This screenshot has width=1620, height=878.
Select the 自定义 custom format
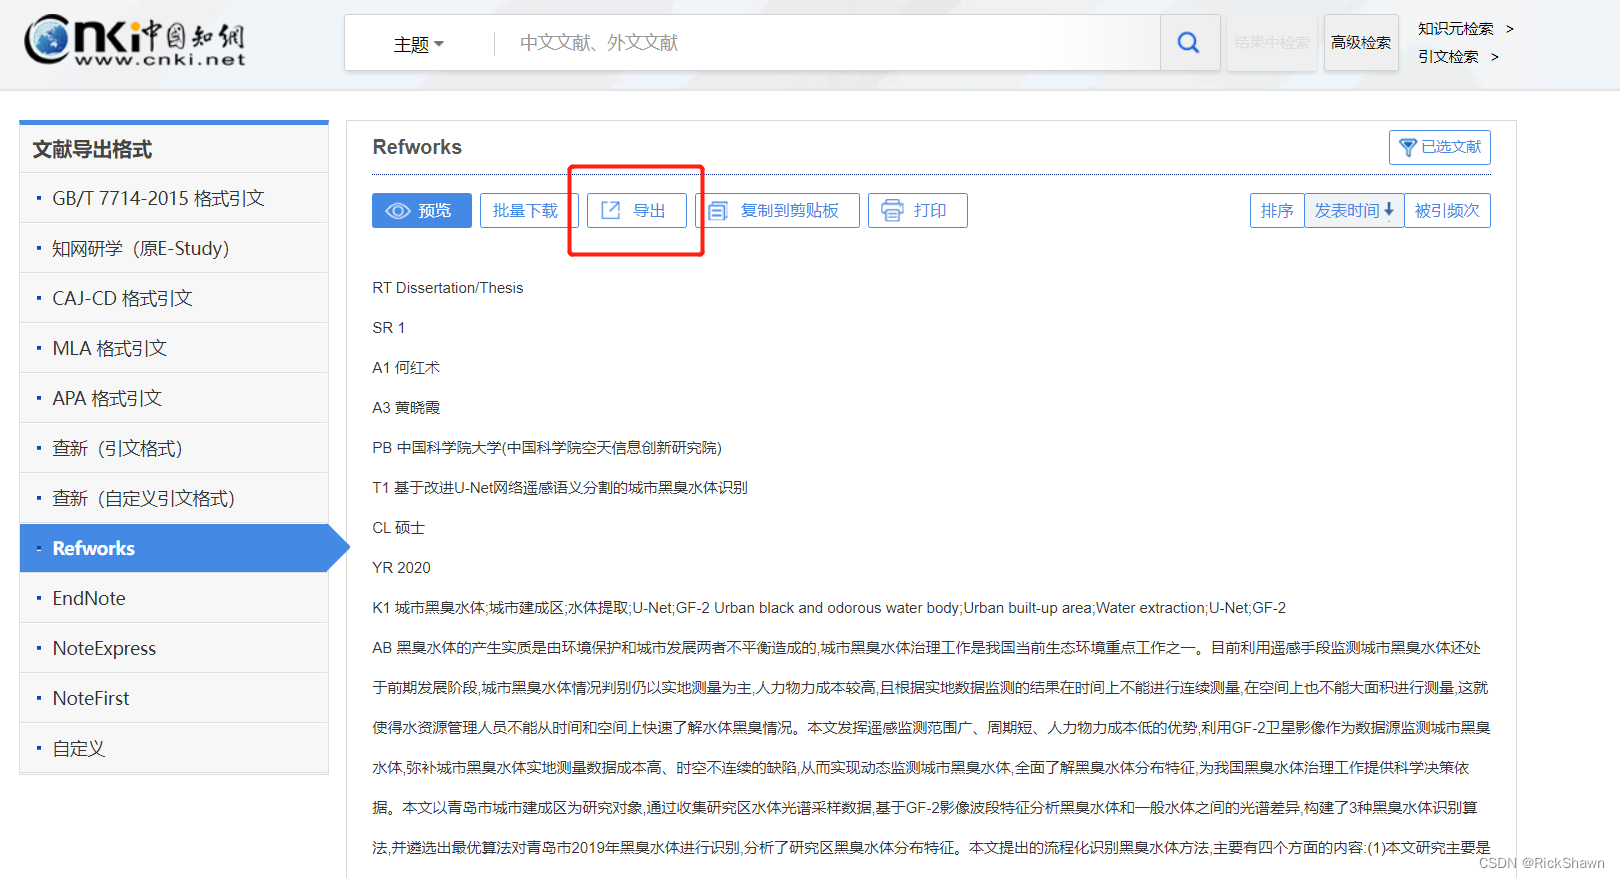pos(174,748)
